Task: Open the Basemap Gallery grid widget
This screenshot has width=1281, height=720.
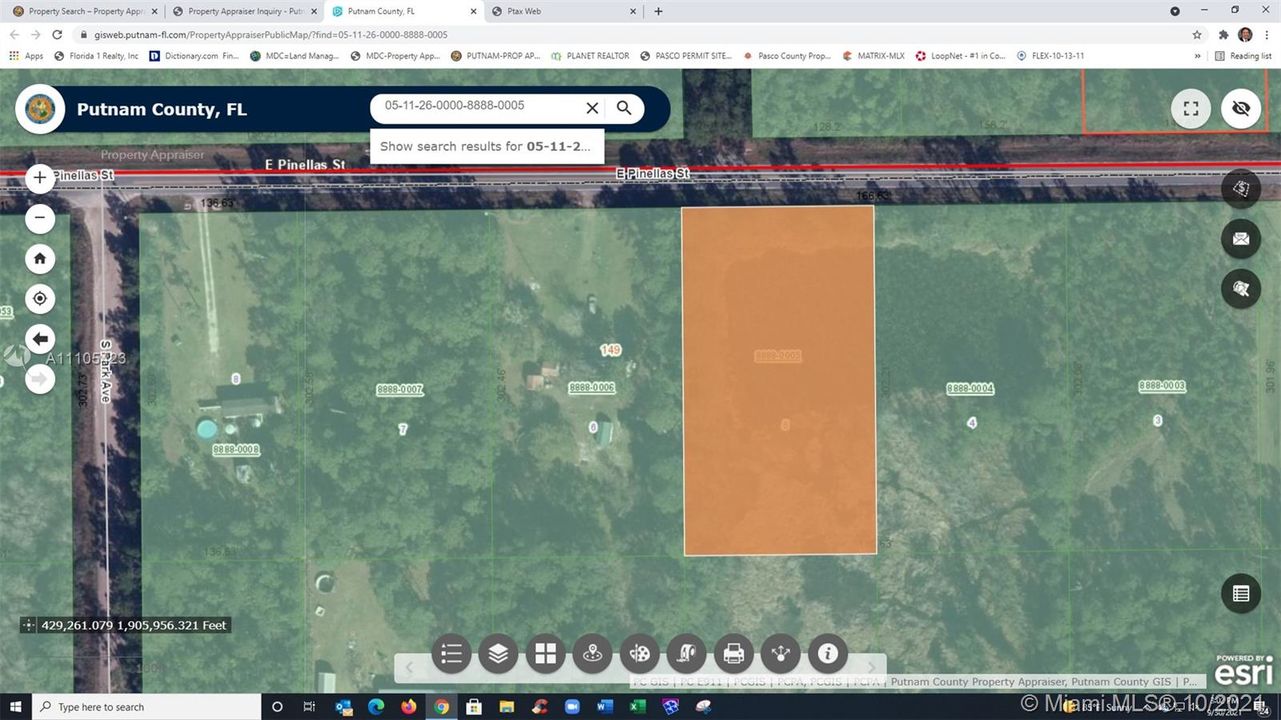Action: (x=545, y=654)
